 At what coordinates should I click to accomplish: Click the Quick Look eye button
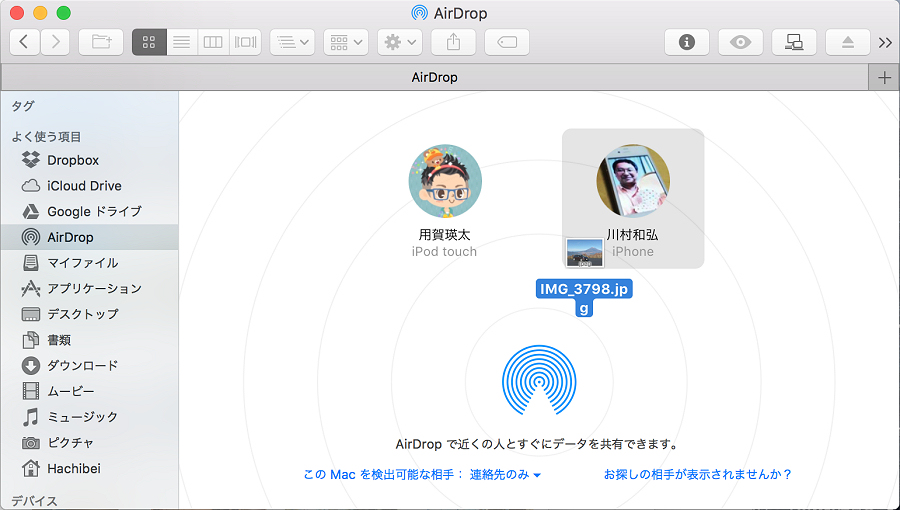(740, 42)
